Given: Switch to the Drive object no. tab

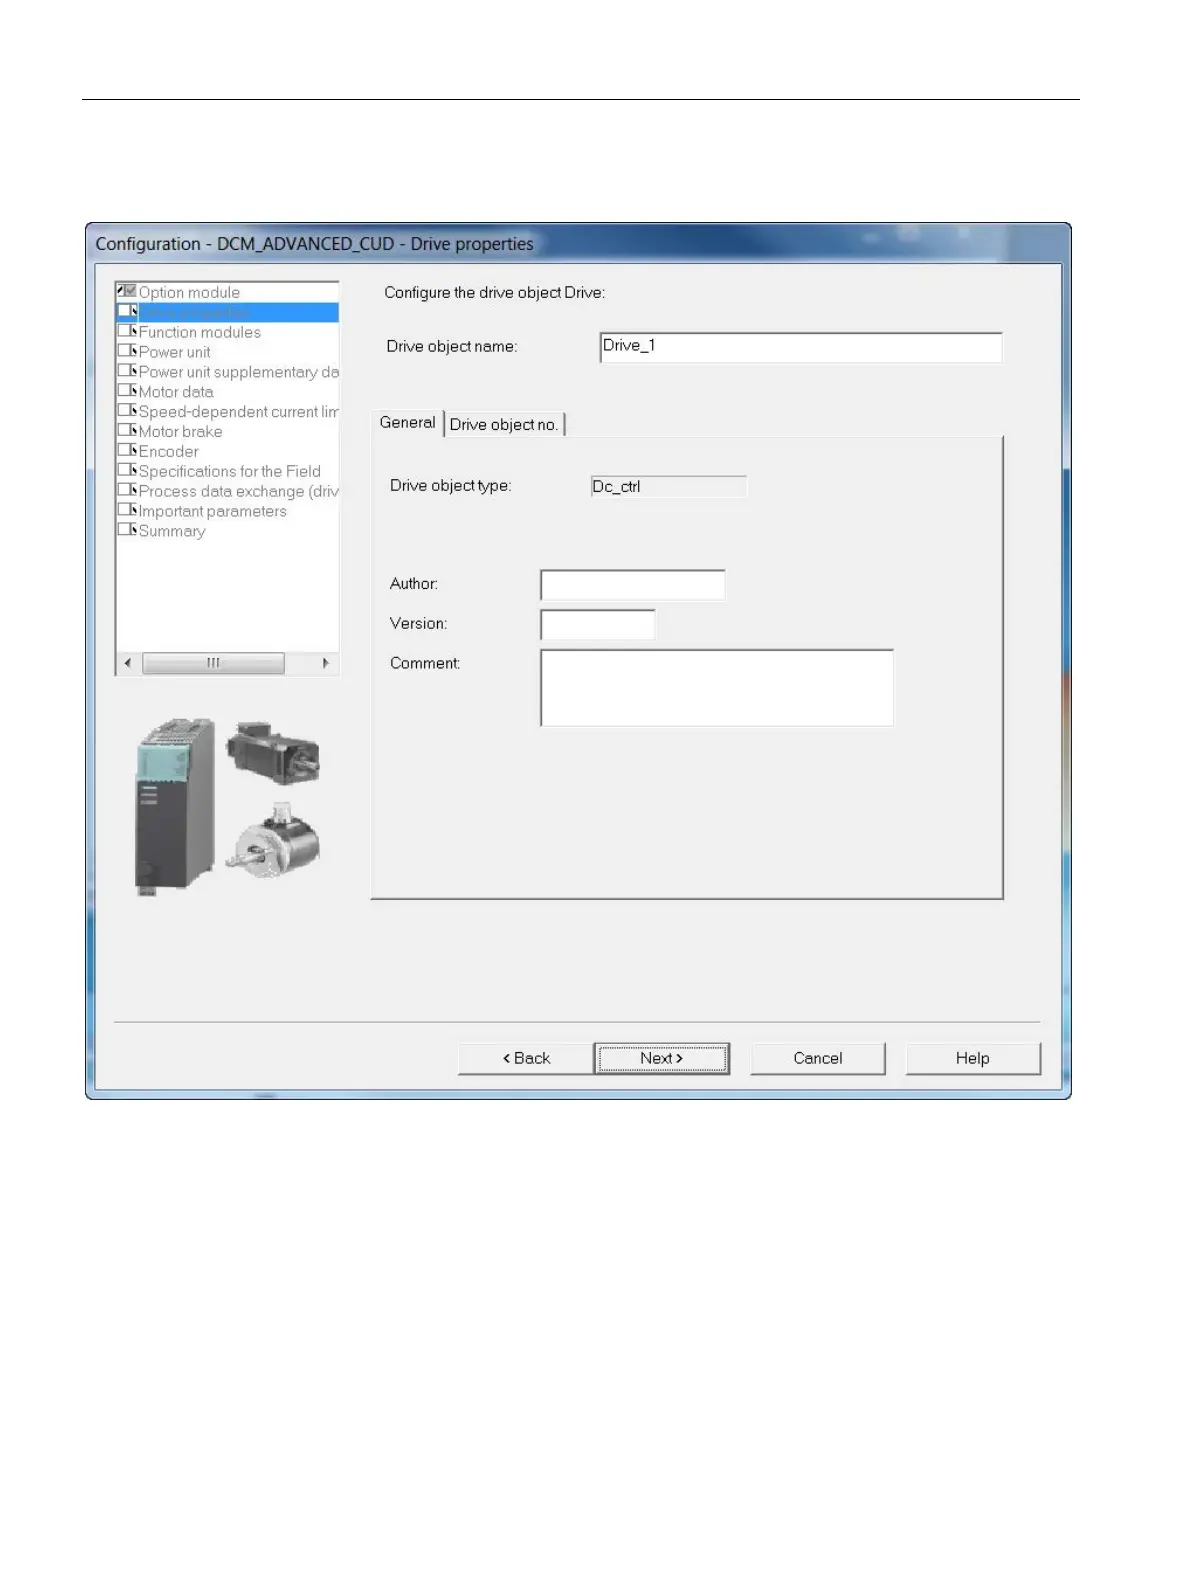Looking at the screenshot, I should 504,424.
